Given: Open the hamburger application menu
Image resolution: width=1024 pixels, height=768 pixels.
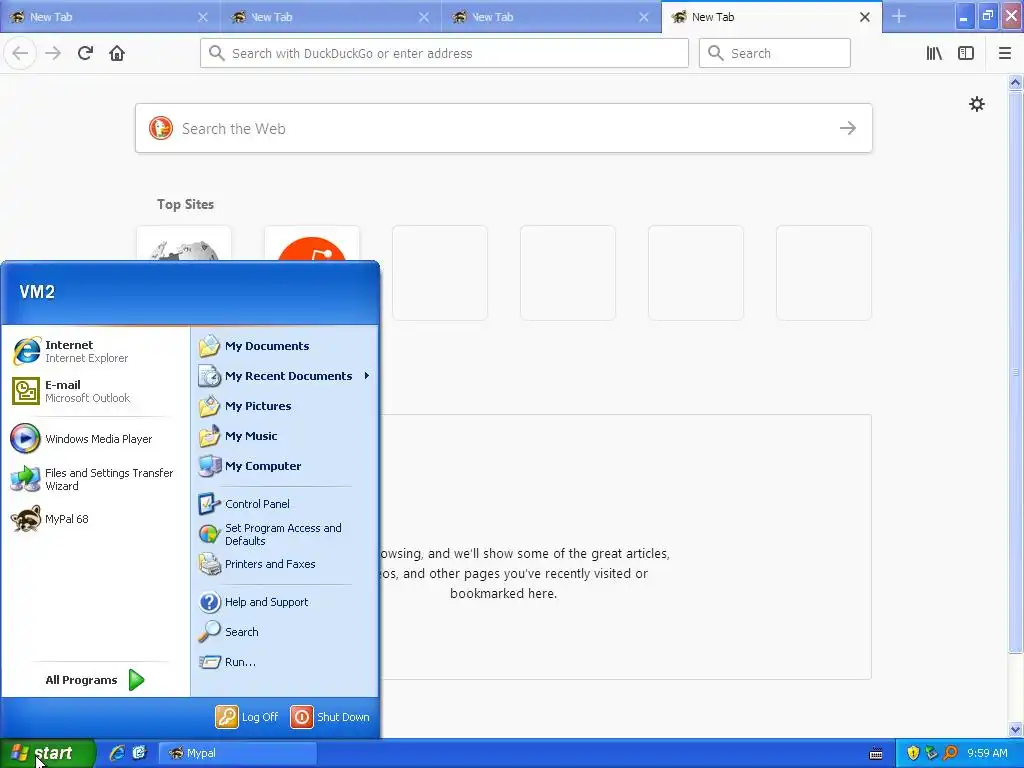Looking at the screenshot, I should [1004, 54].
